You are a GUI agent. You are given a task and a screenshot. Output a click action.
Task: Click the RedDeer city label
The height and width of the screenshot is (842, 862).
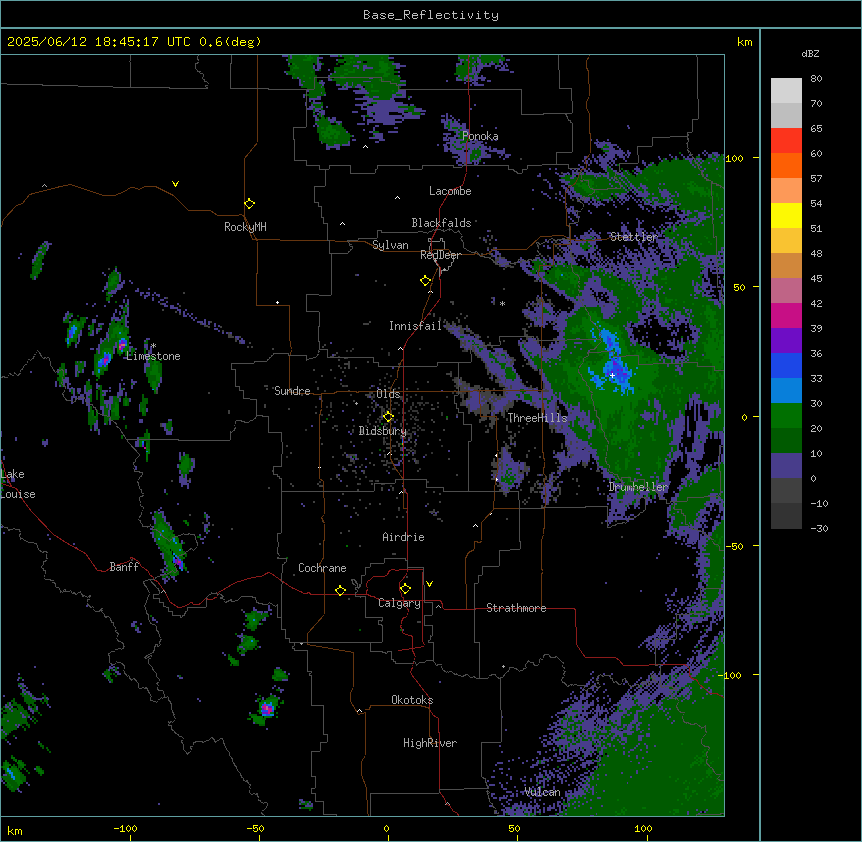[440, 255]
